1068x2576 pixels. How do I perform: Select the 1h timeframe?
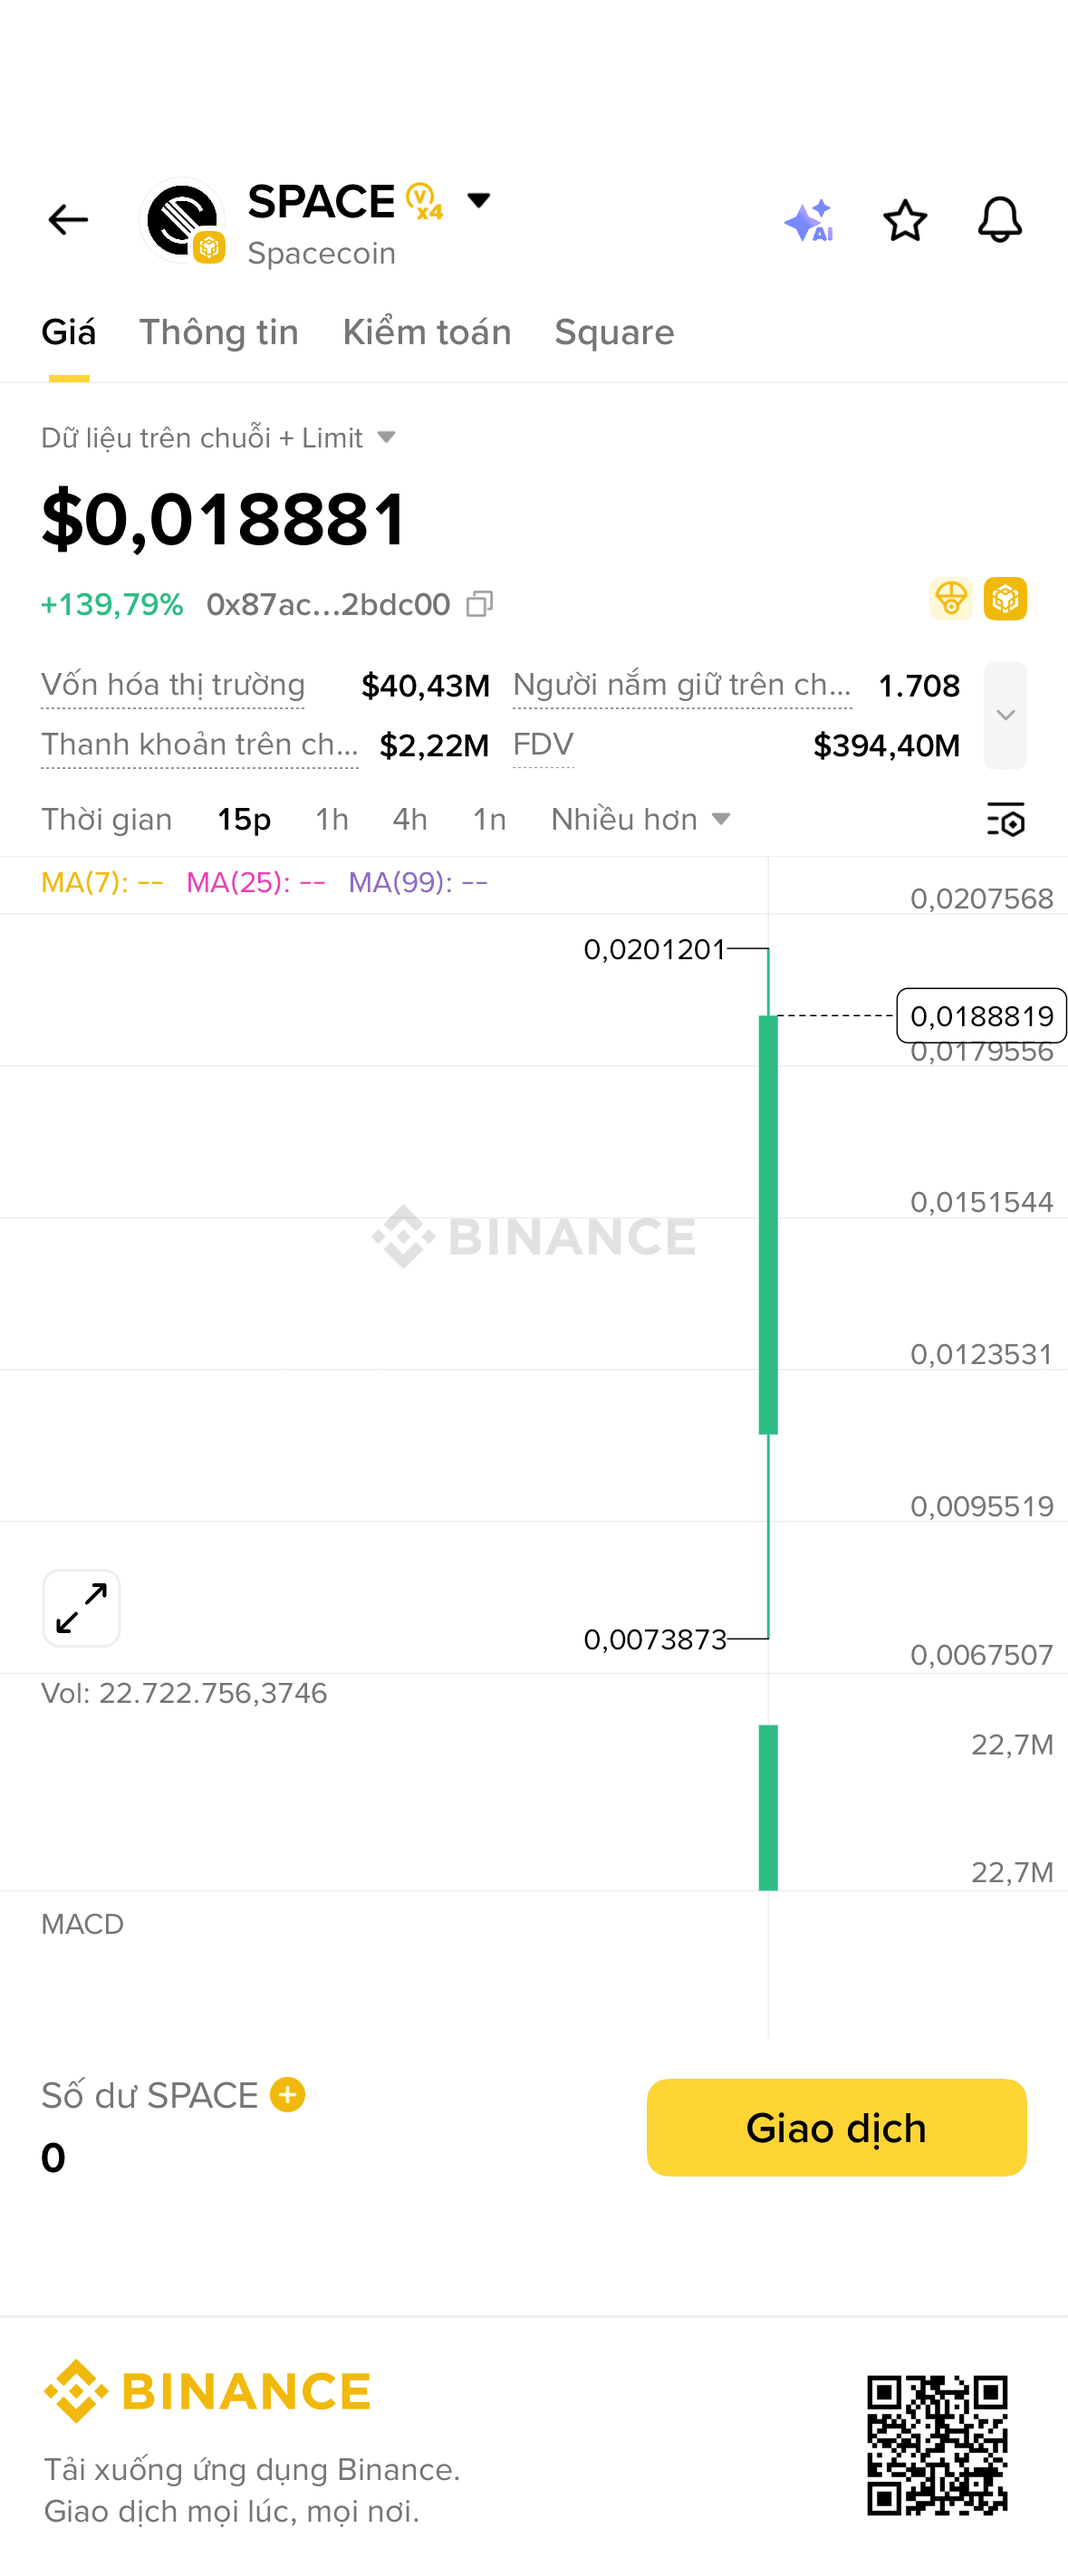tap(332, 819)
